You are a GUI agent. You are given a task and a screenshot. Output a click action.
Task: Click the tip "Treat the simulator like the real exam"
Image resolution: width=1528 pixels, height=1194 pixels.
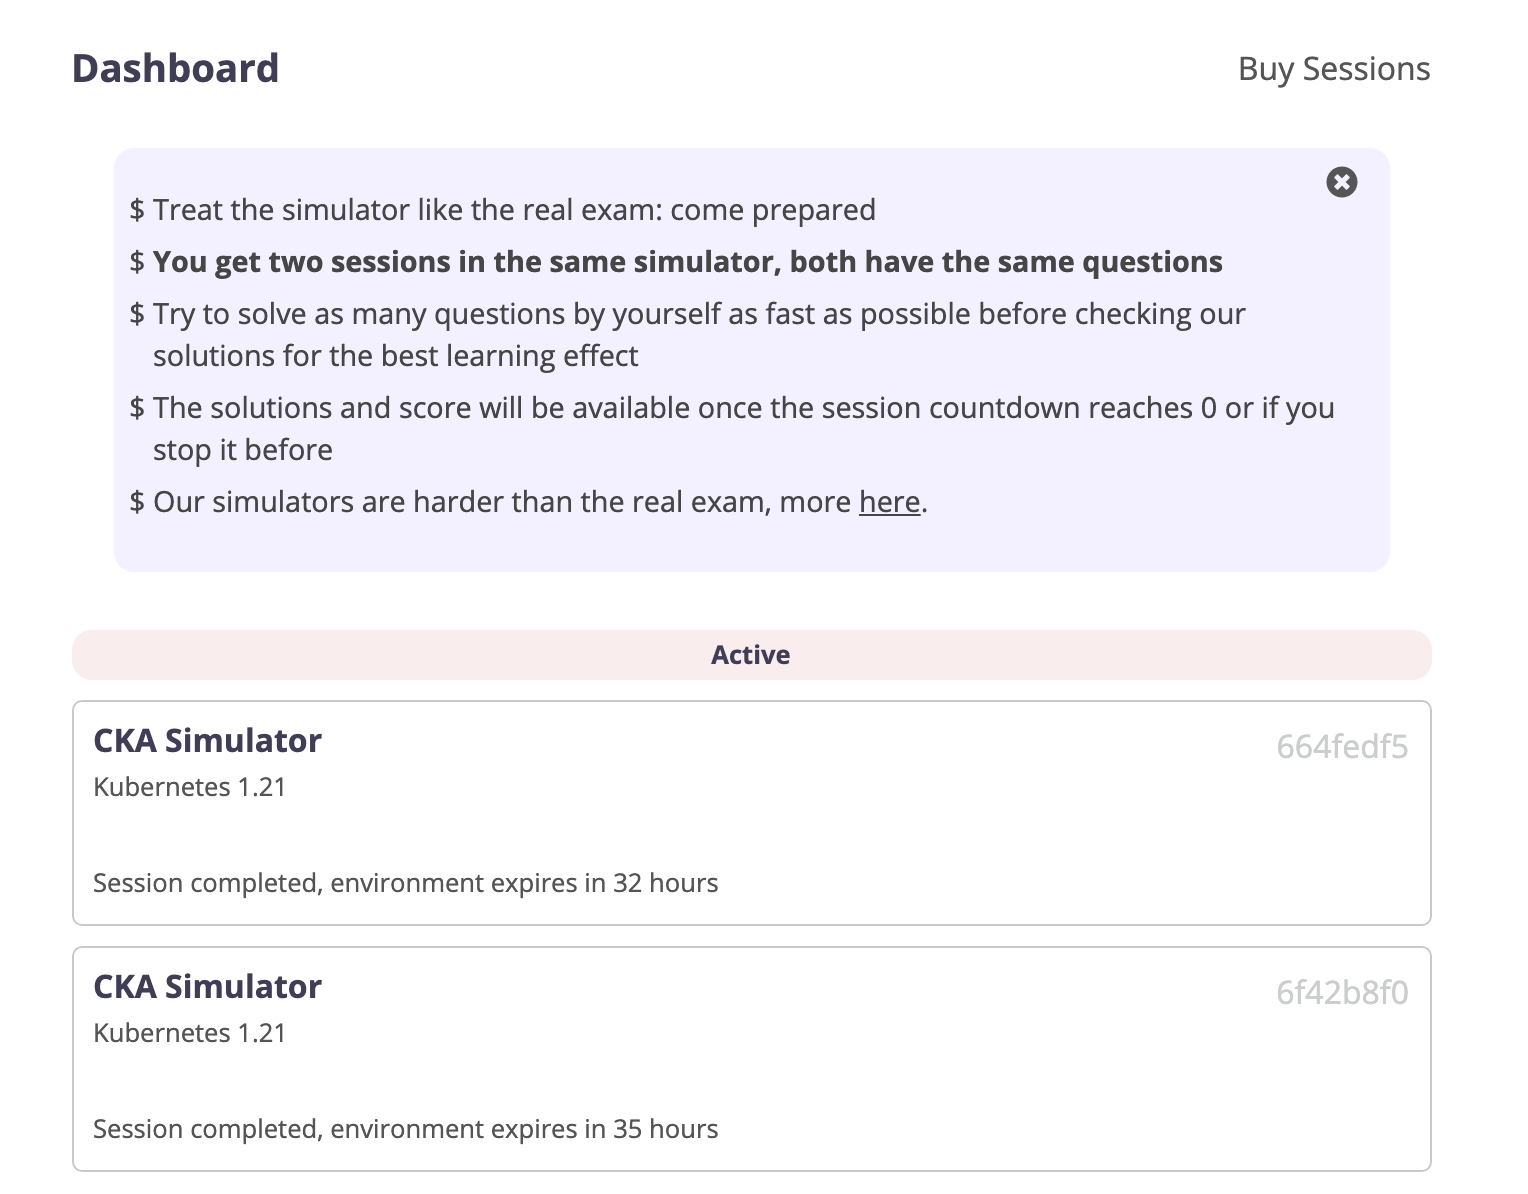[514, 210]
